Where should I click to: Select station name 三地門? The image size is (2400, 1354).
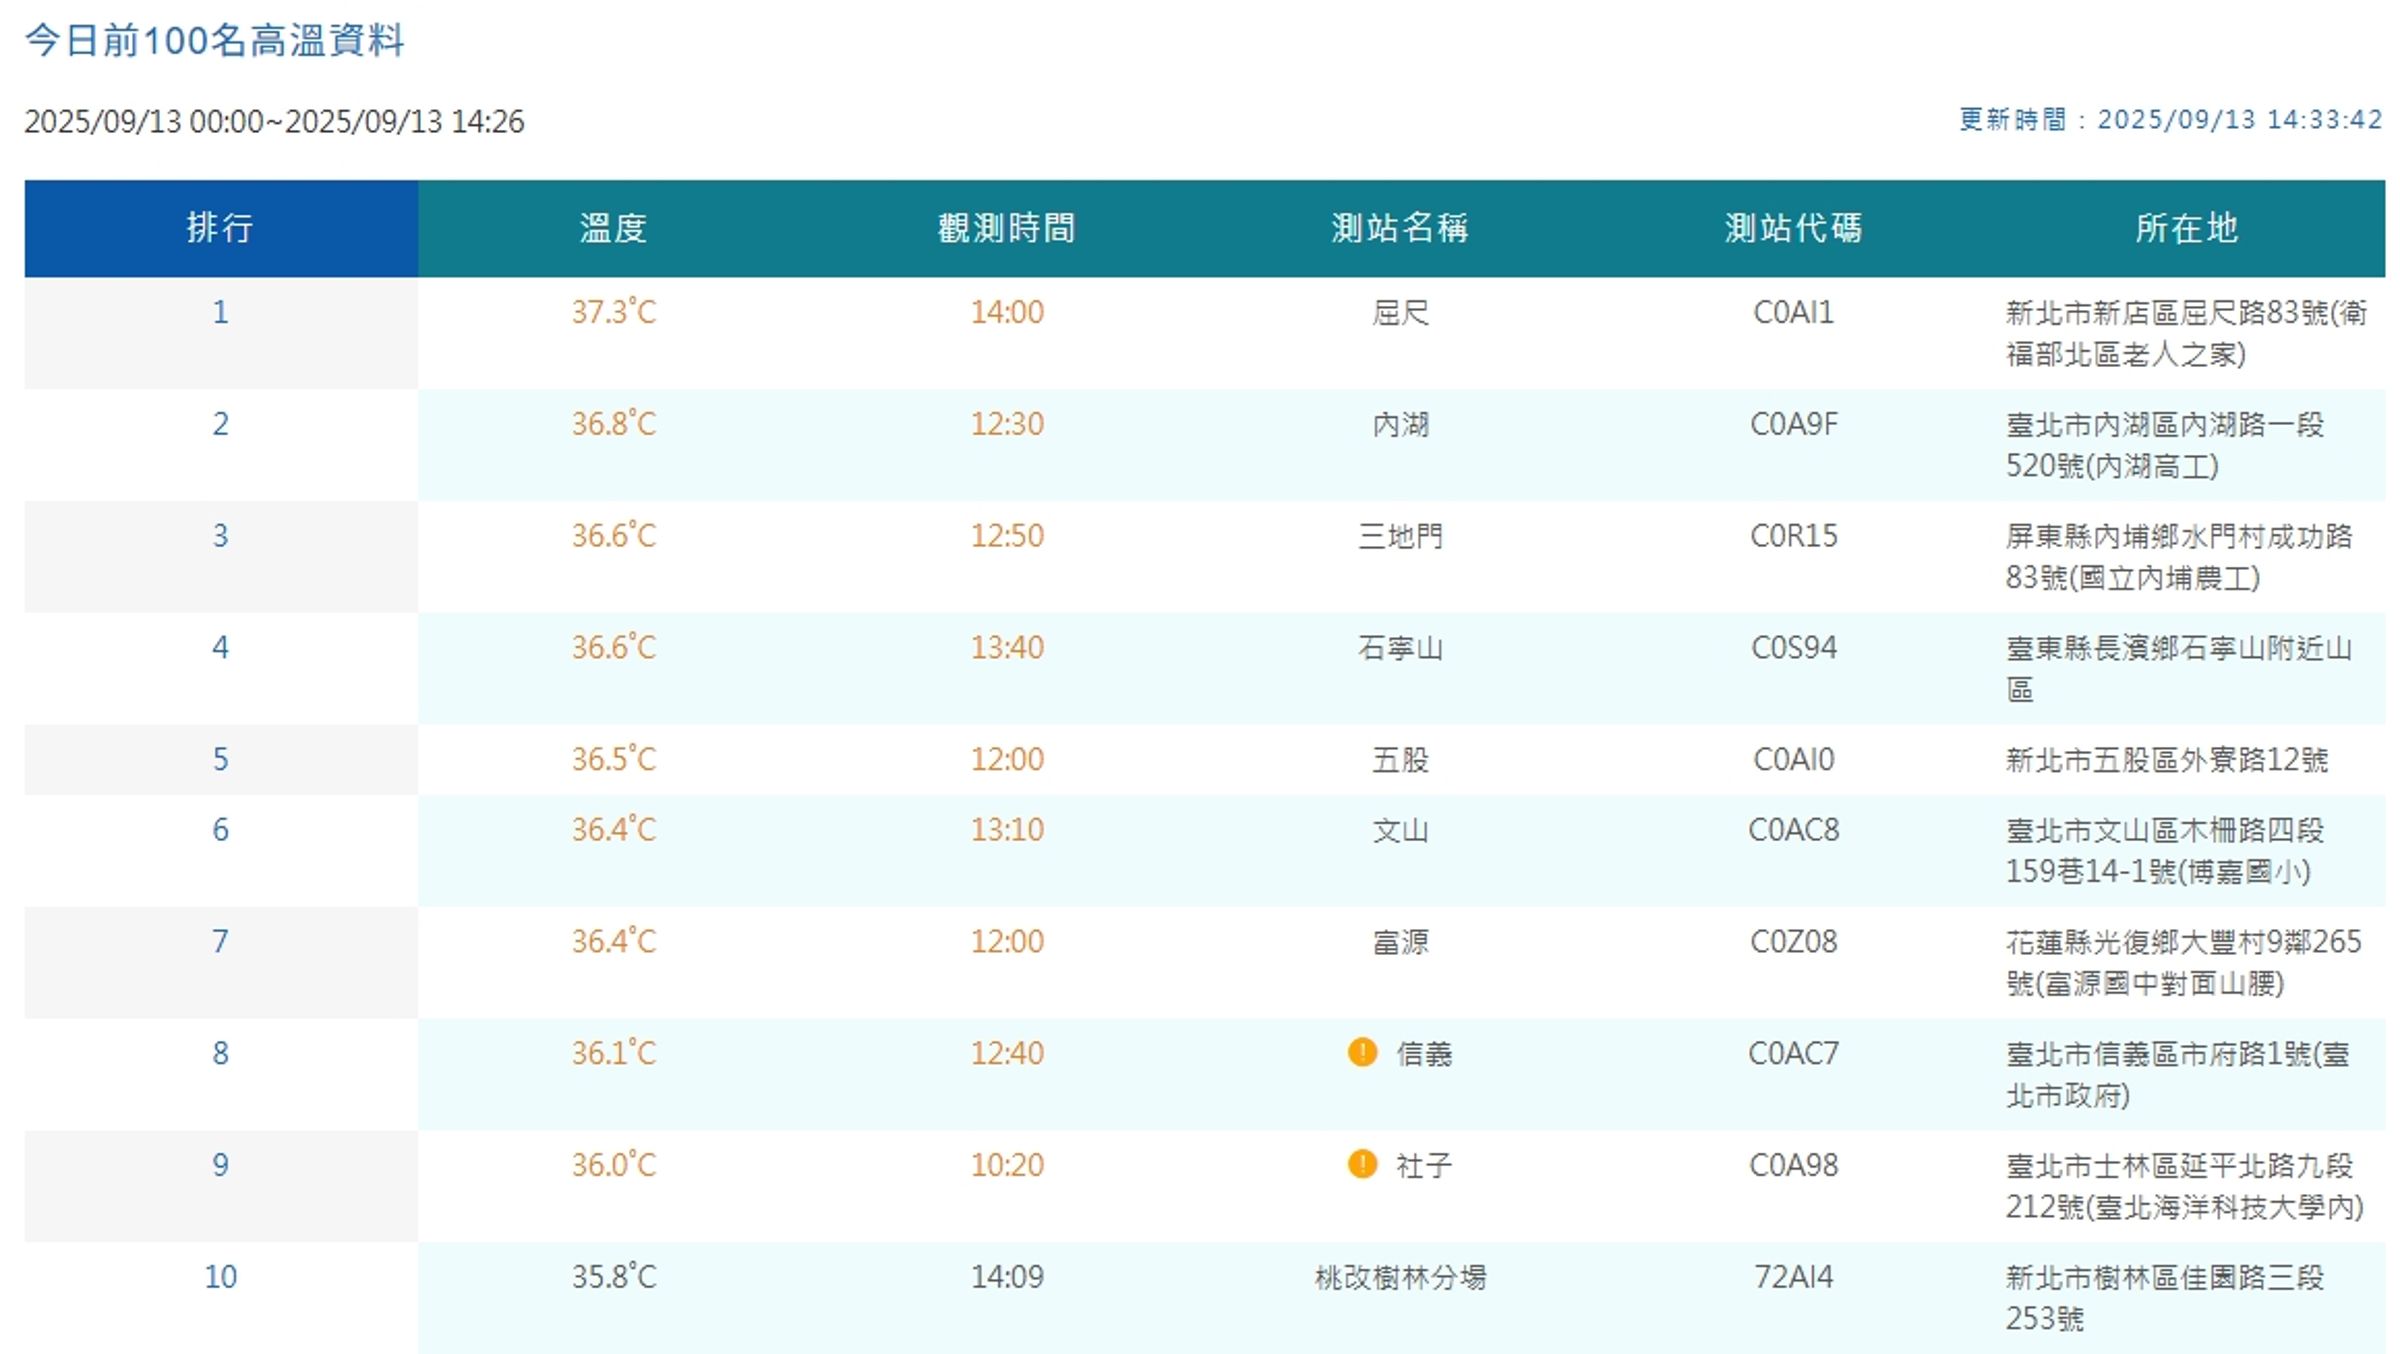[1400, 536]
